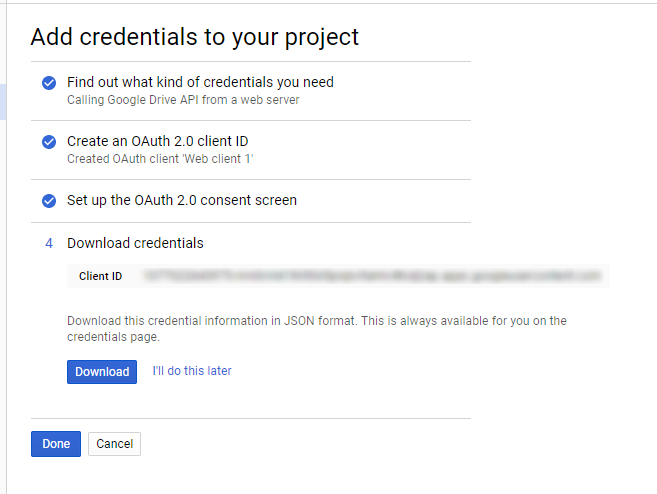Click the JSON format download description text
Viewport: 657px width, 494px height.
click(317, 329)
